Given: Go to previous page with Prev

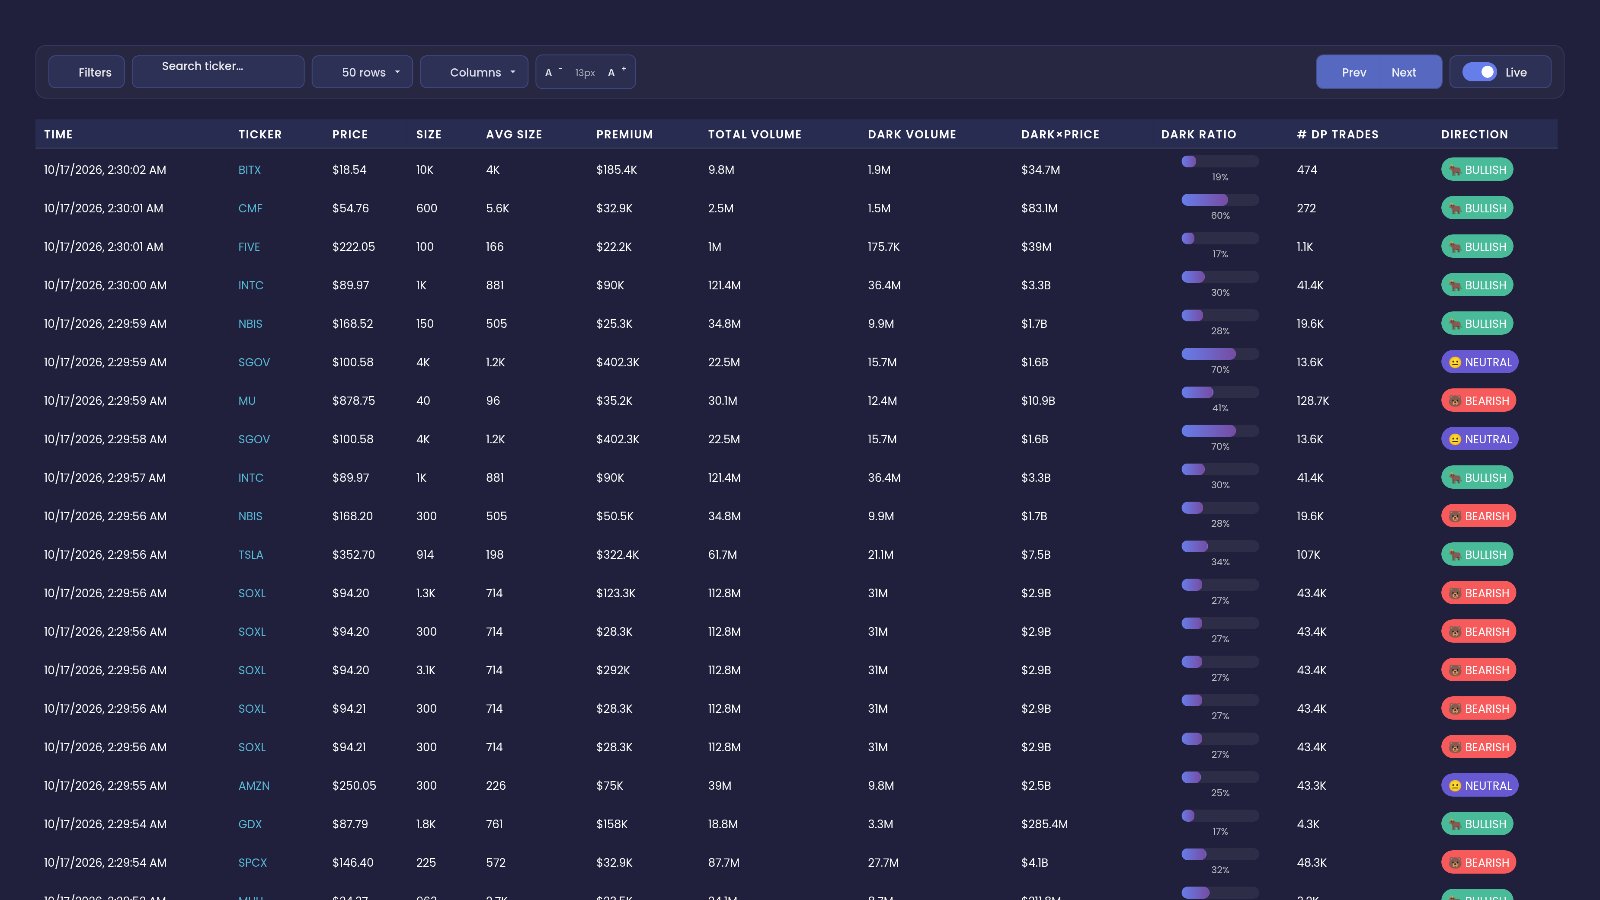Looking at the screenshot, I should point(1354,72).
